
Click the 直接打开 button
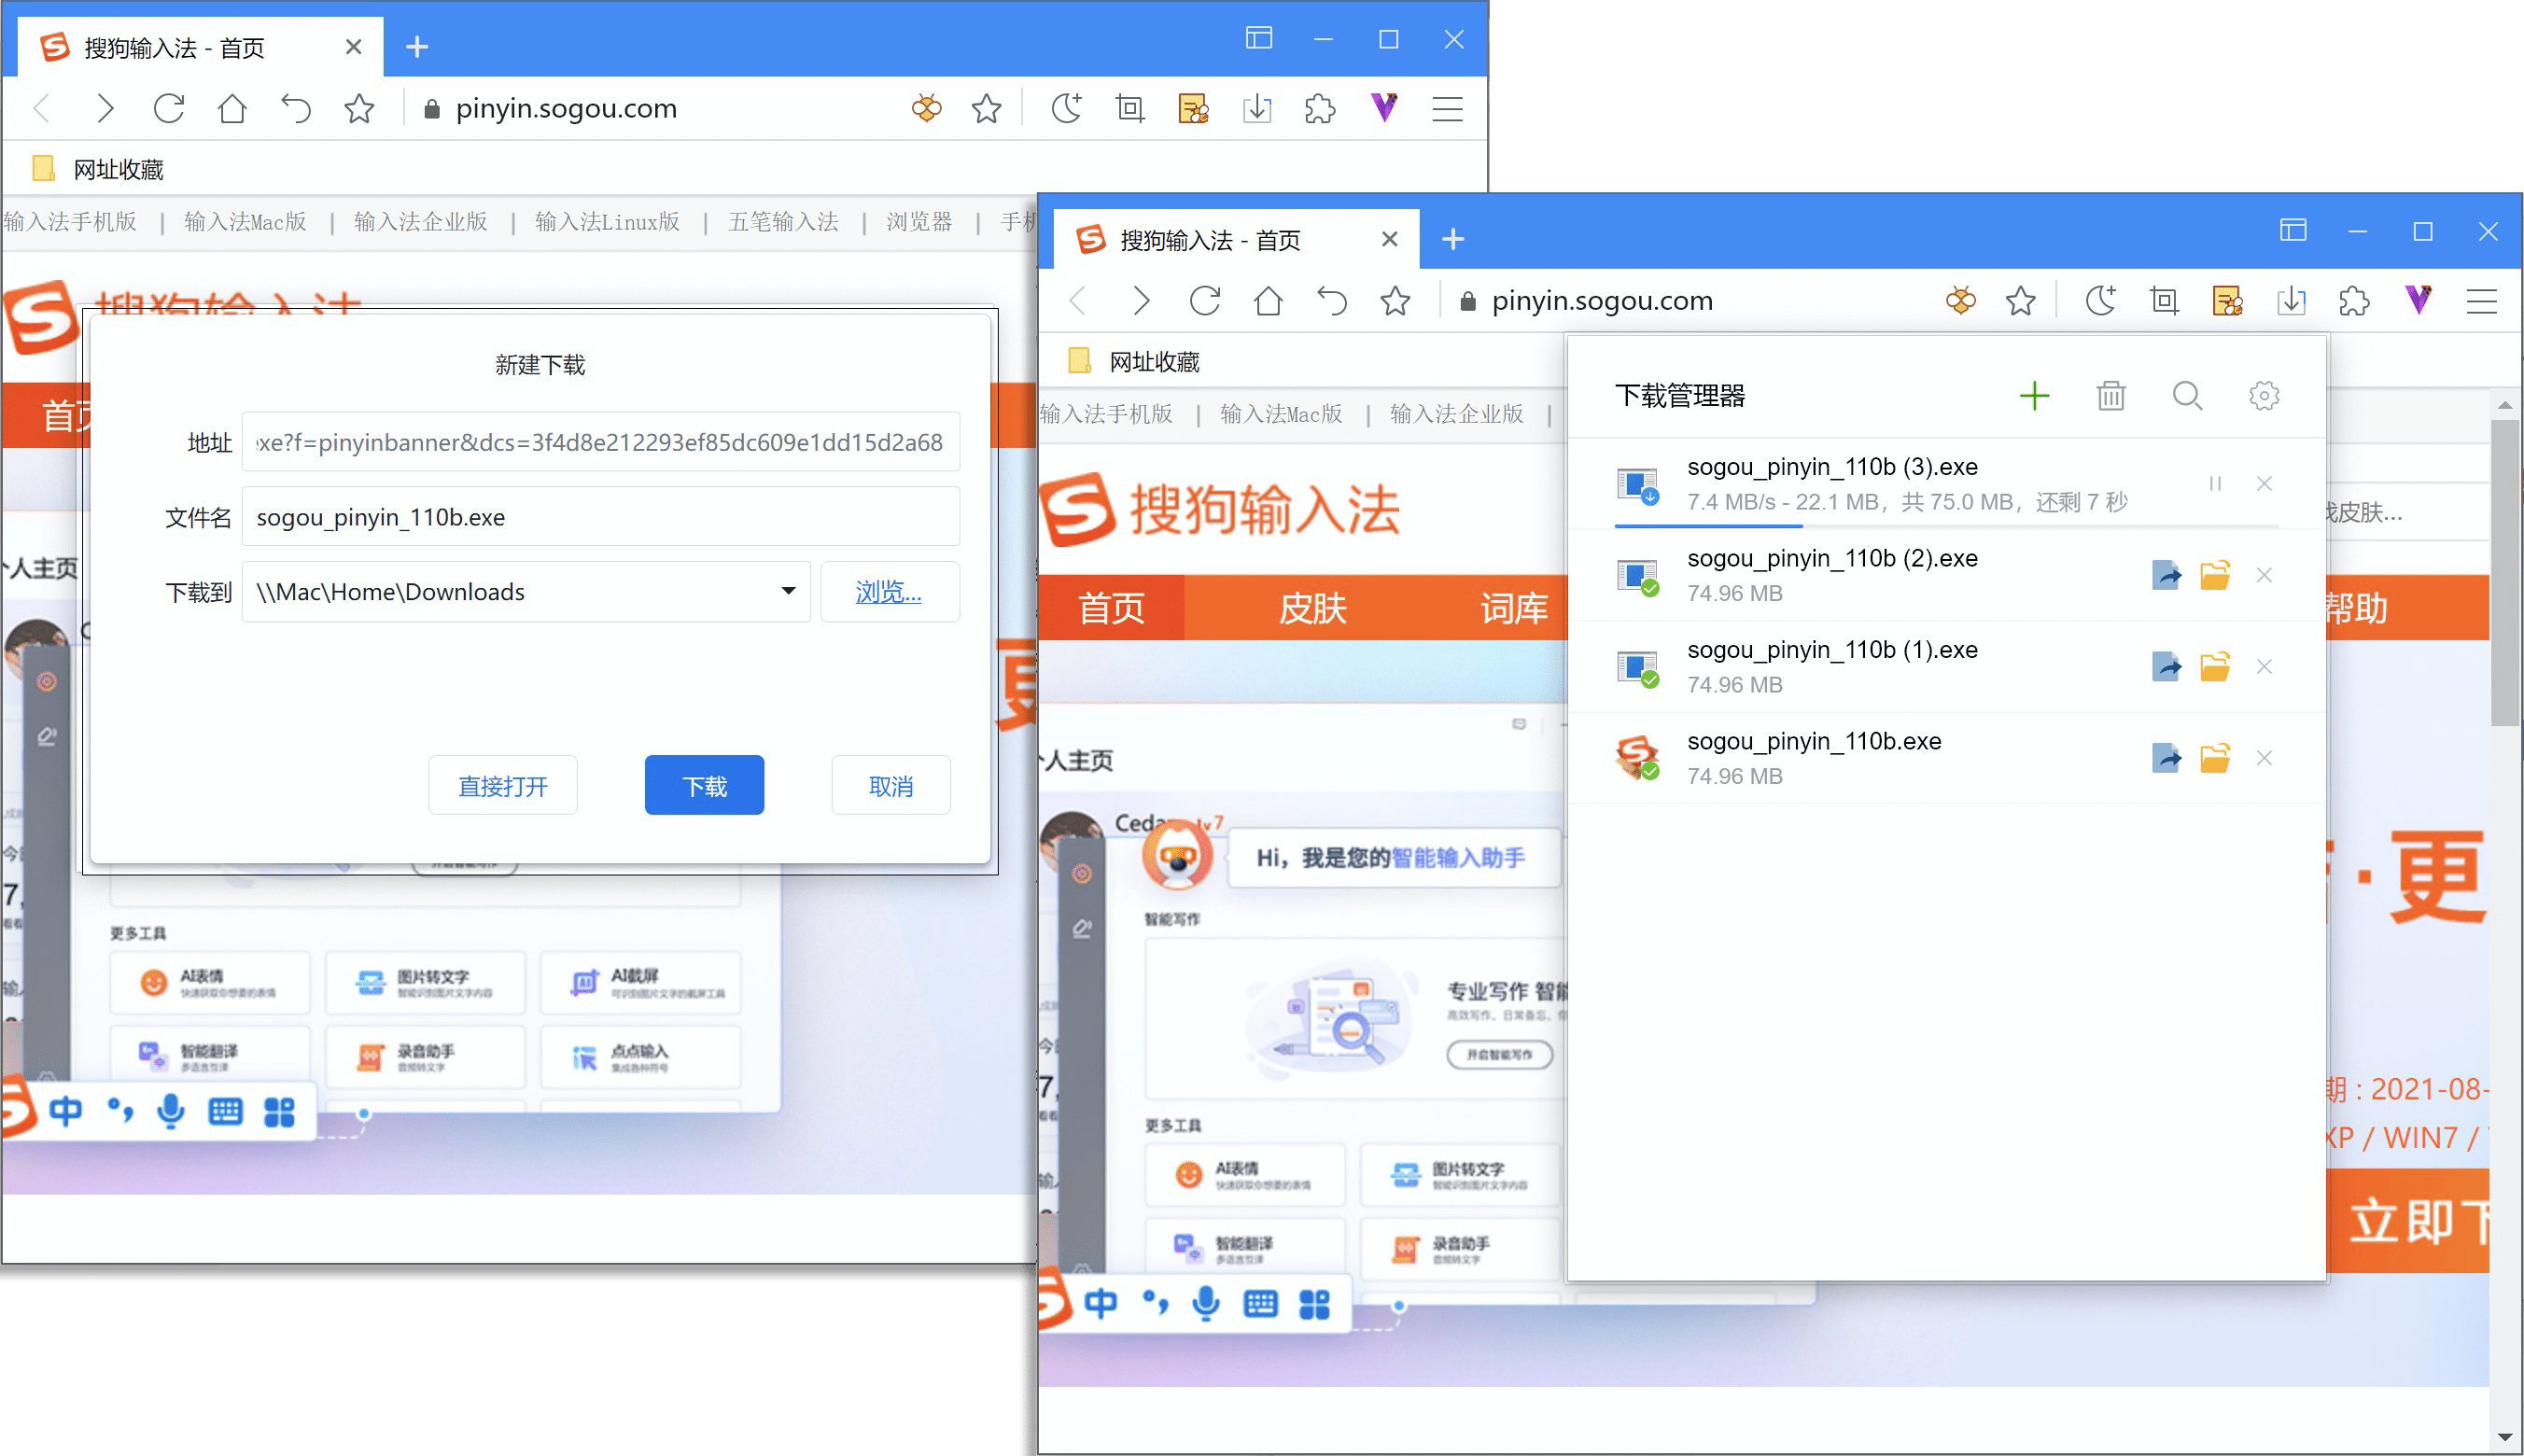pos(503,786)
